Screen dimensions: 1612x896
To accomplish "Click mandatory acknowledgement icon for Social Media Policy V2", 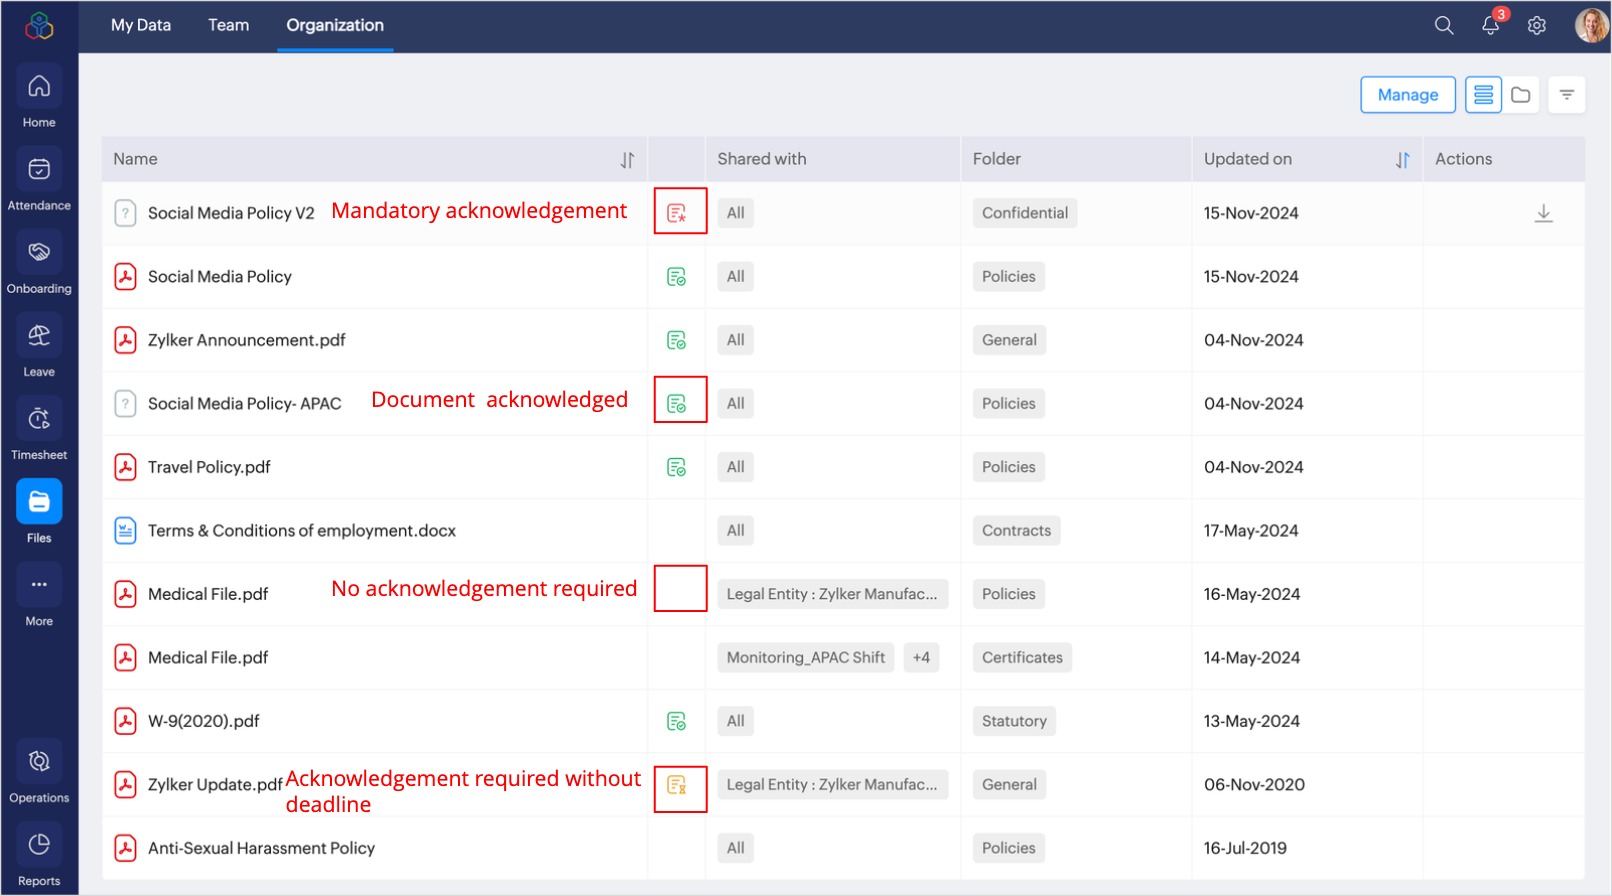I will [677, 213].
